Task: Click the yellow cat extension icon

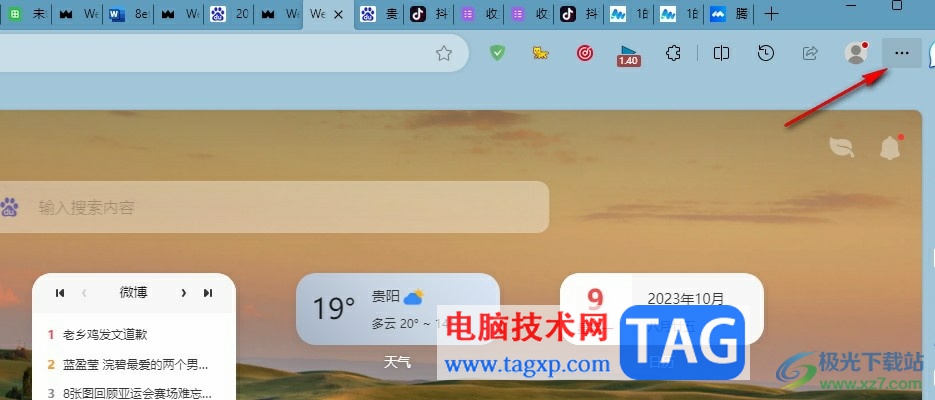Action: coord(541,54)
